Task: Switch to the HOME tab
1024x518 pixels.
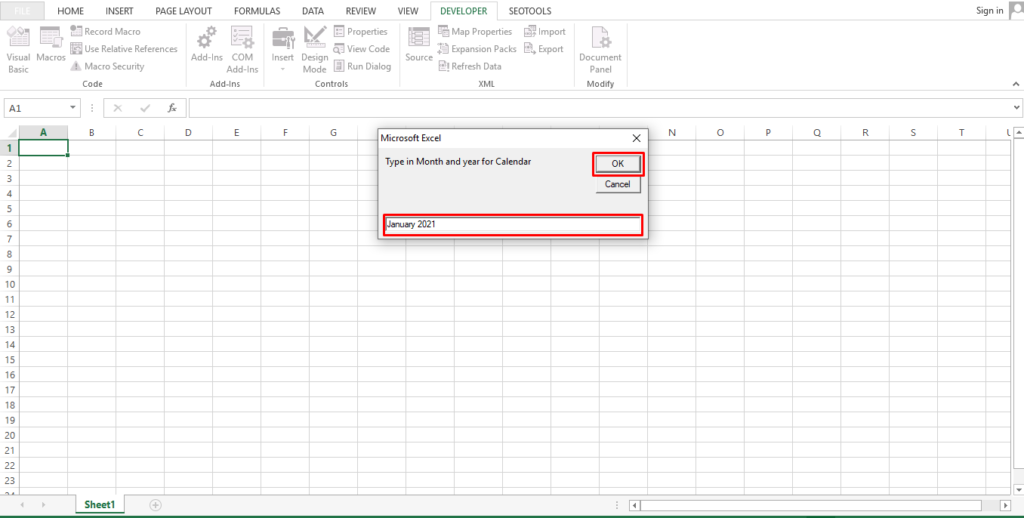Action: pyautogui.click(x=71, y=11)
